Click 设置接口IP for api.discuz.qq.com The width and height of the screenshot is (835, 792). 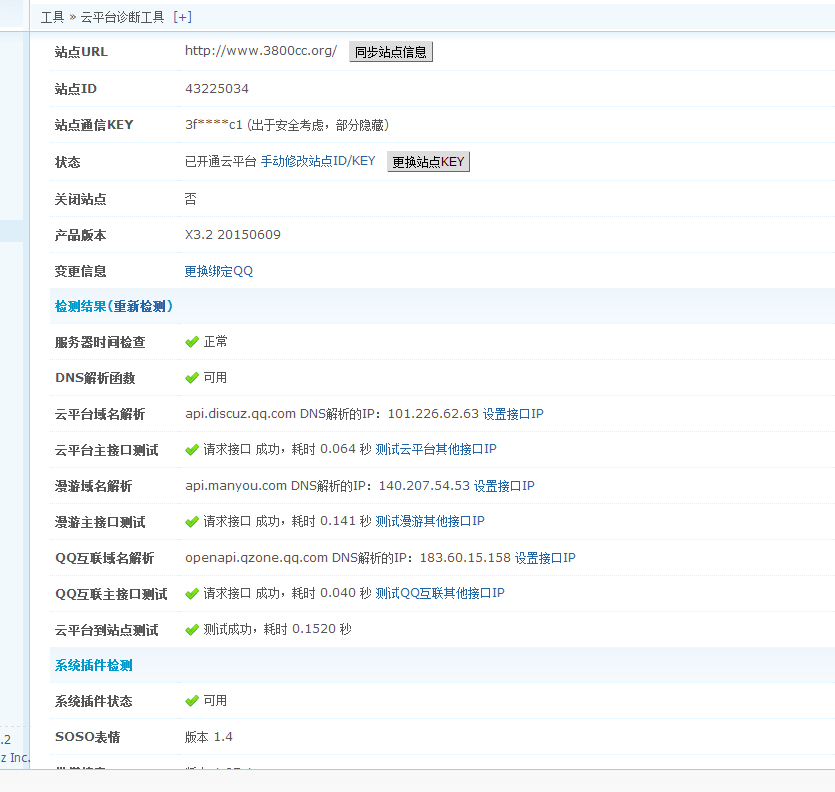(x=513, y=414)
